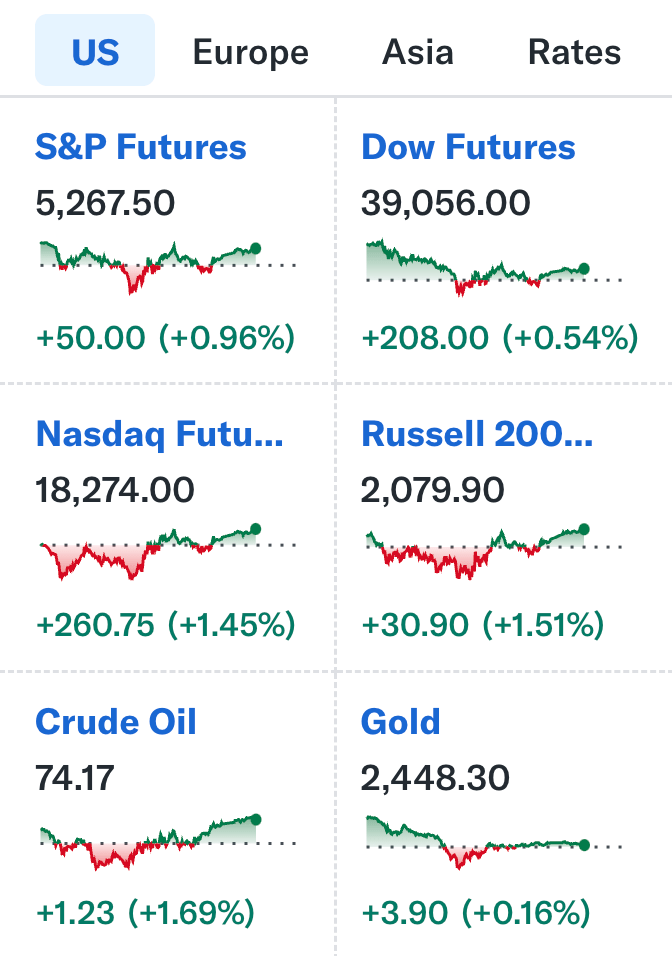Switch to the Europe tab
672x956 pixels.
pyautogui.click(x=250, y=51)
